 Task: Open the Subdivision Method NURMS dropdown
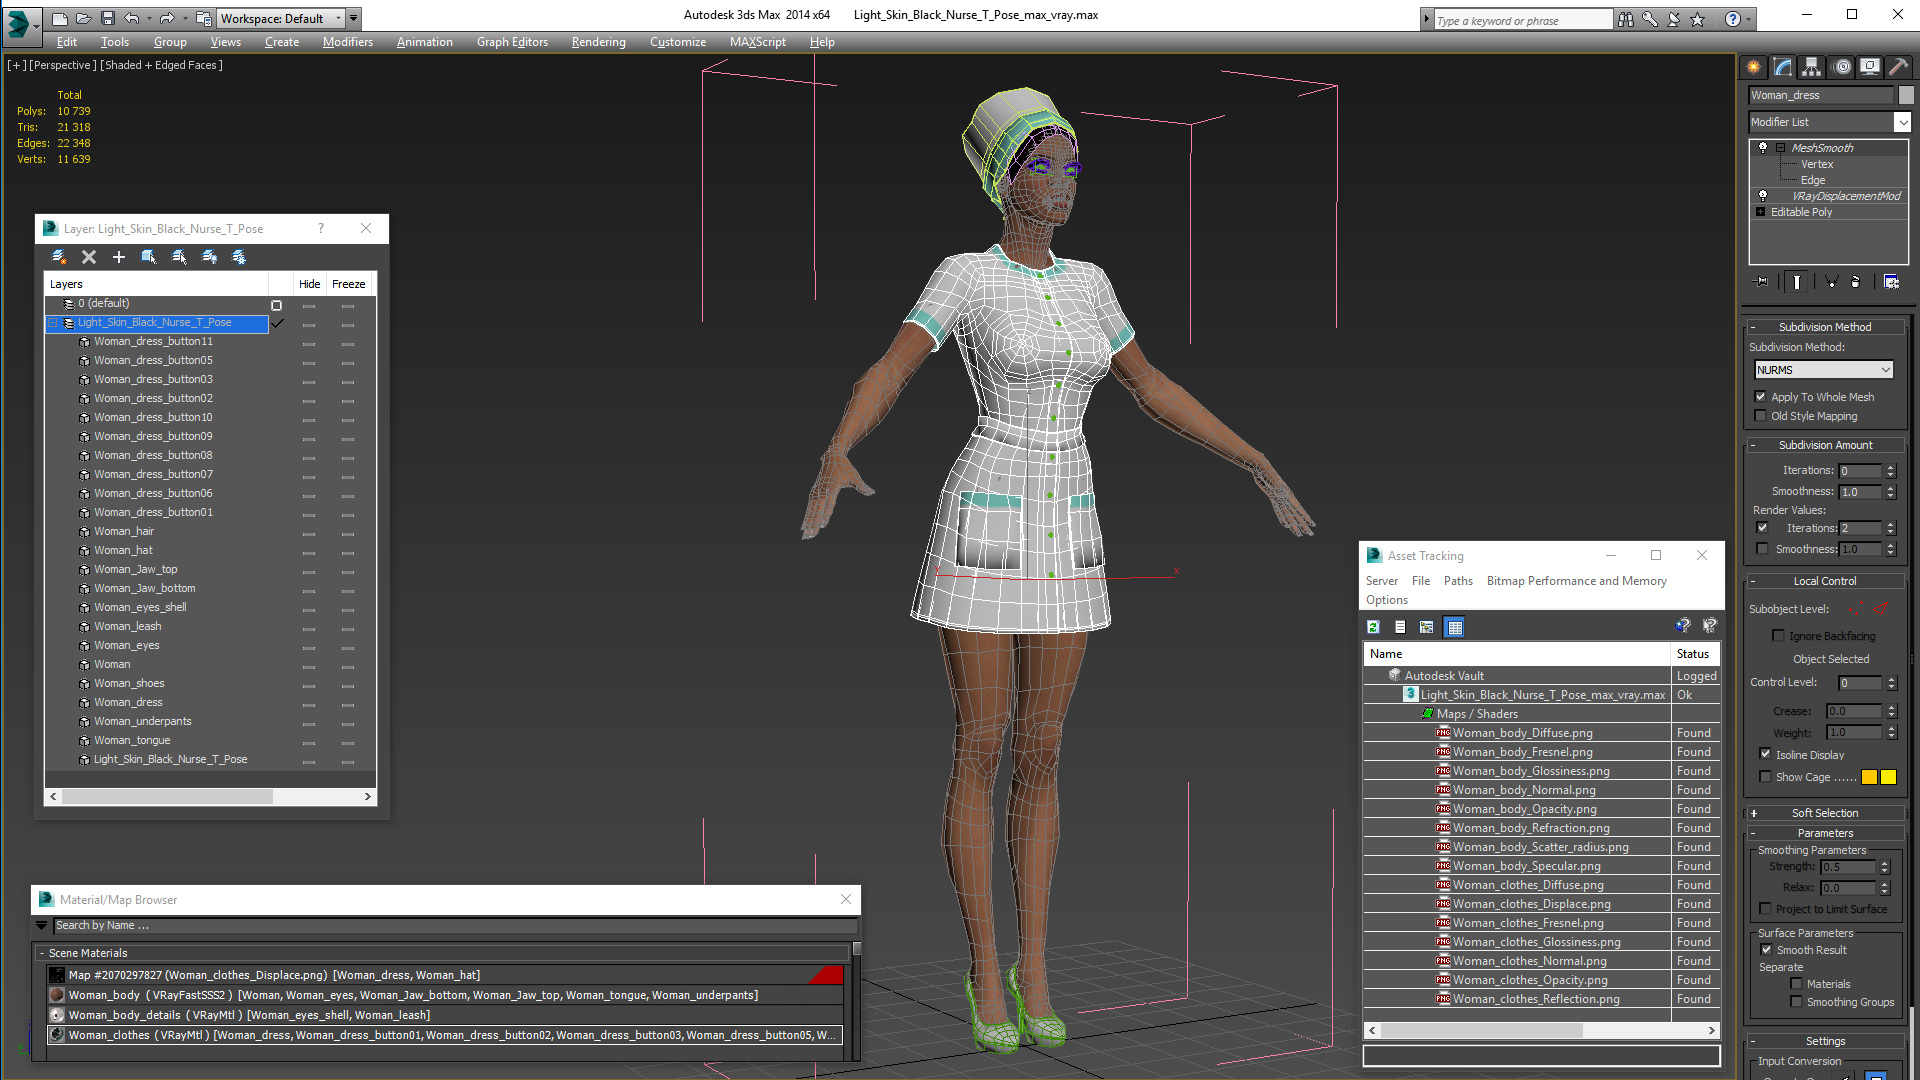(1824, 370)
